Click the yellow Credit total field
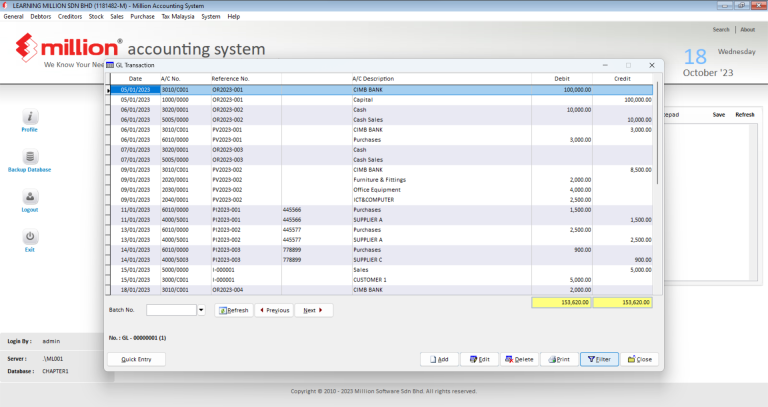This screenshot has height=407, width=768. pyautogui.click(x=623, y=303)
